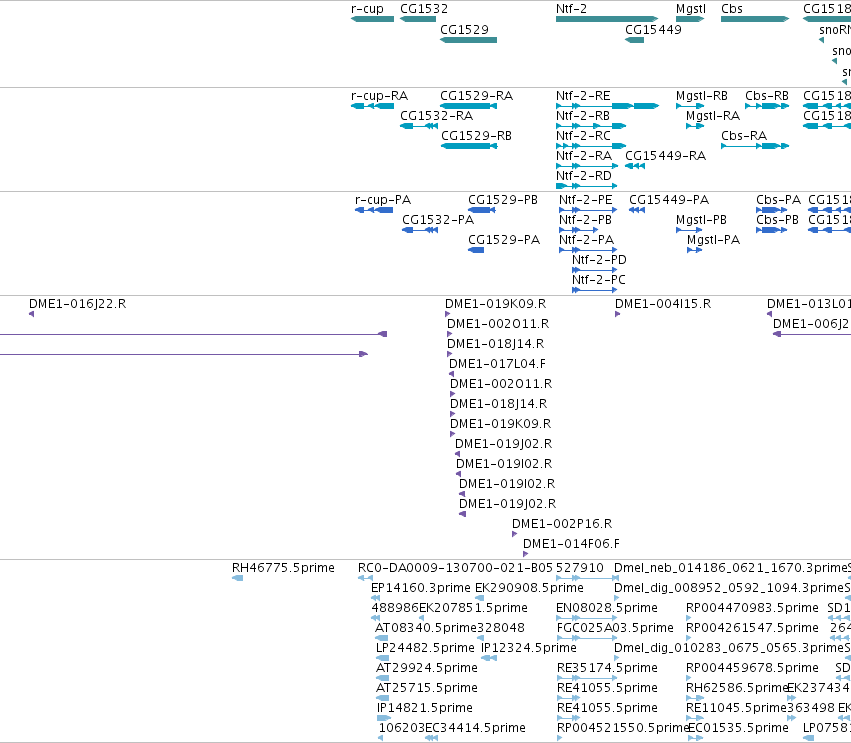Click transcript Mgstl-RA
Image resolution: width=851 pixels, height=743 pixels.
(x=695, y=126)
